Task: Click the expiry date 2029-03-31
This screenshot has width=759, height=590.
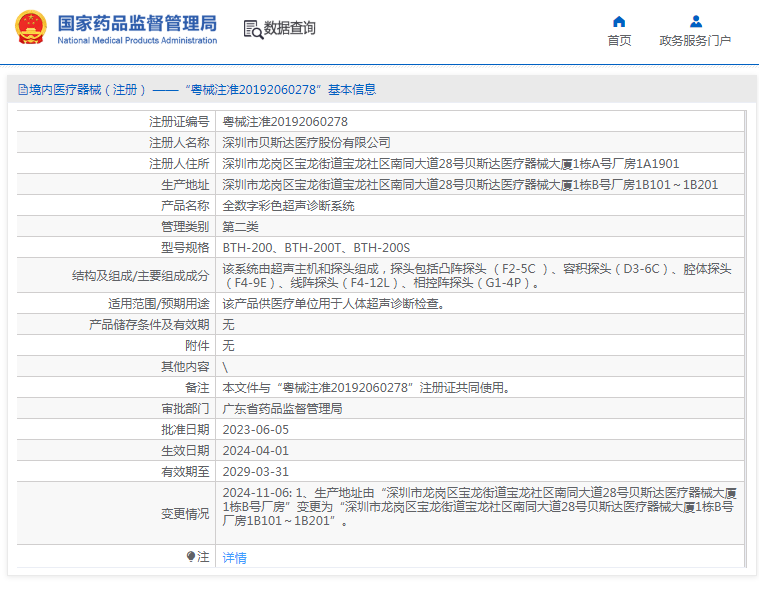Action: pos(255,471)
